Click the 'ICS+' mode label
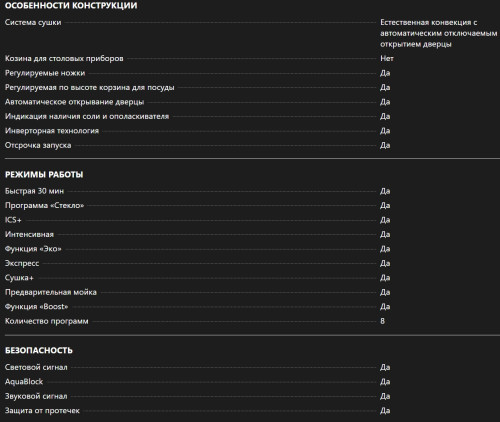This screenshot has height=422, width=500. coord(13,220)
